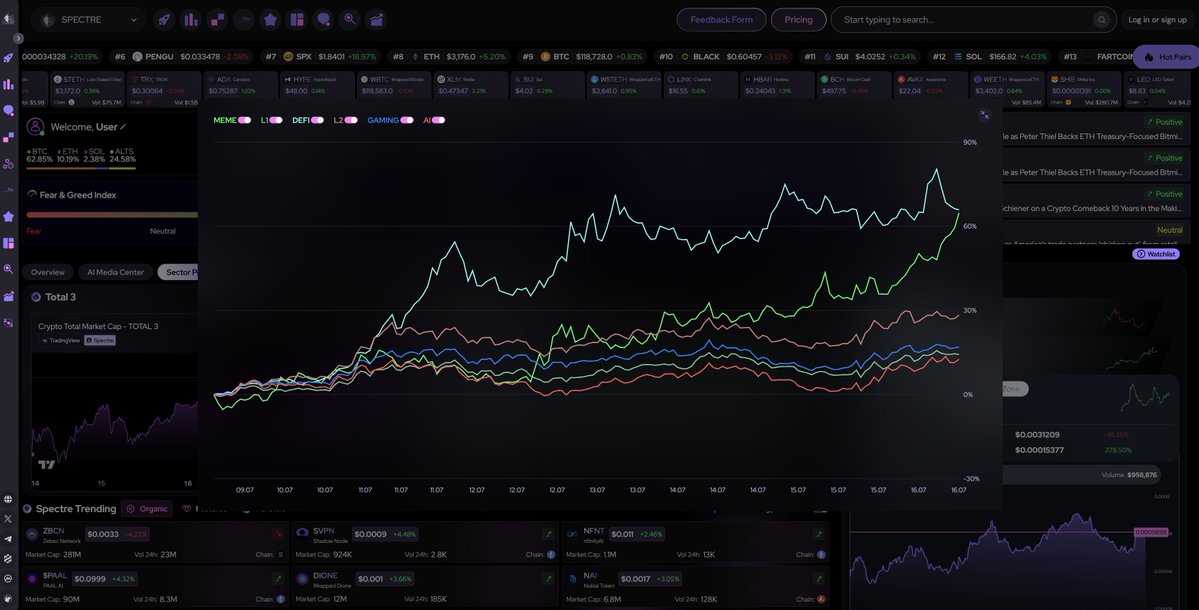Open the ZBCN Zebec Network trending row
This screenshot has width=1199, height=610.
[155, 543]
